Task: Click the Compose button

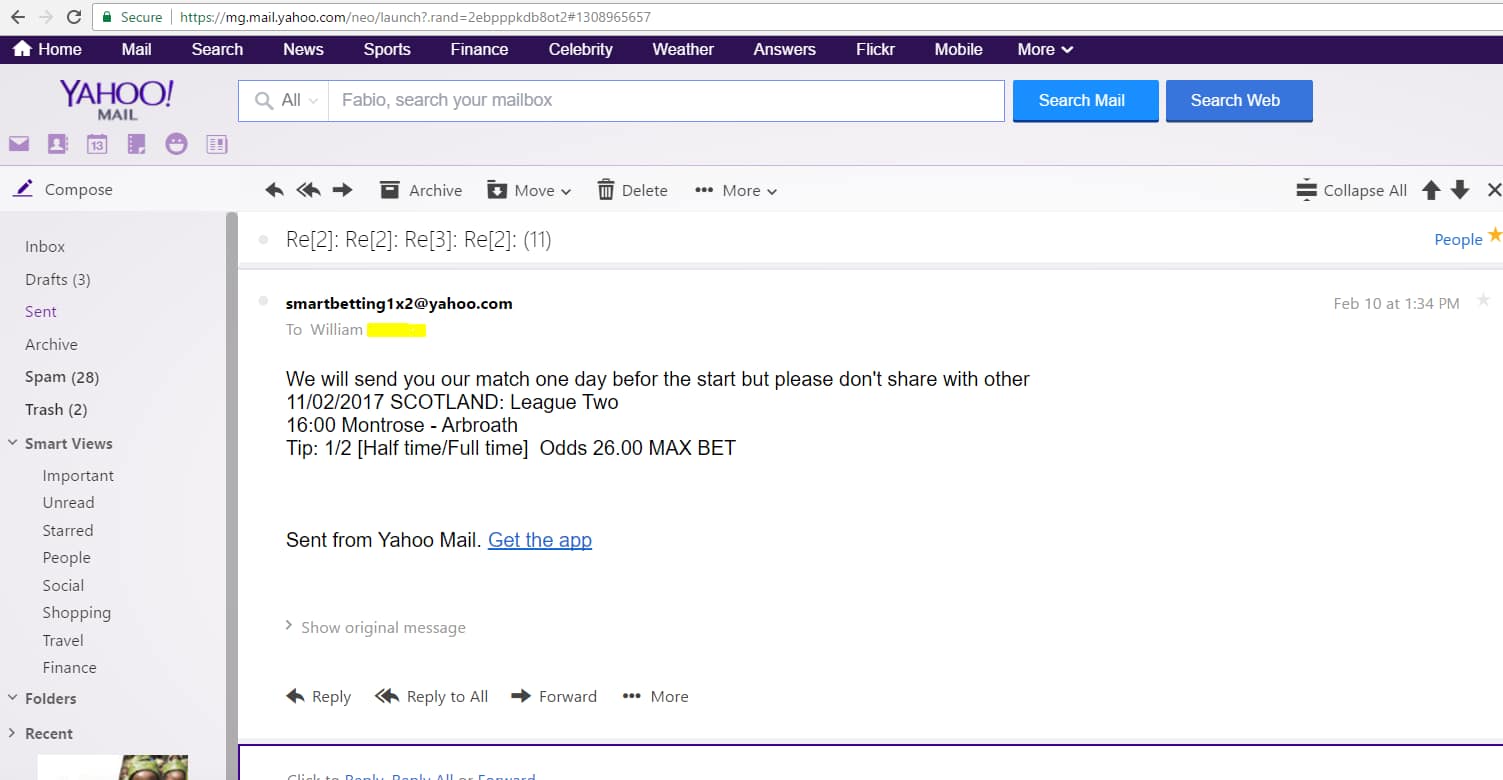Action: click(66, 189)
